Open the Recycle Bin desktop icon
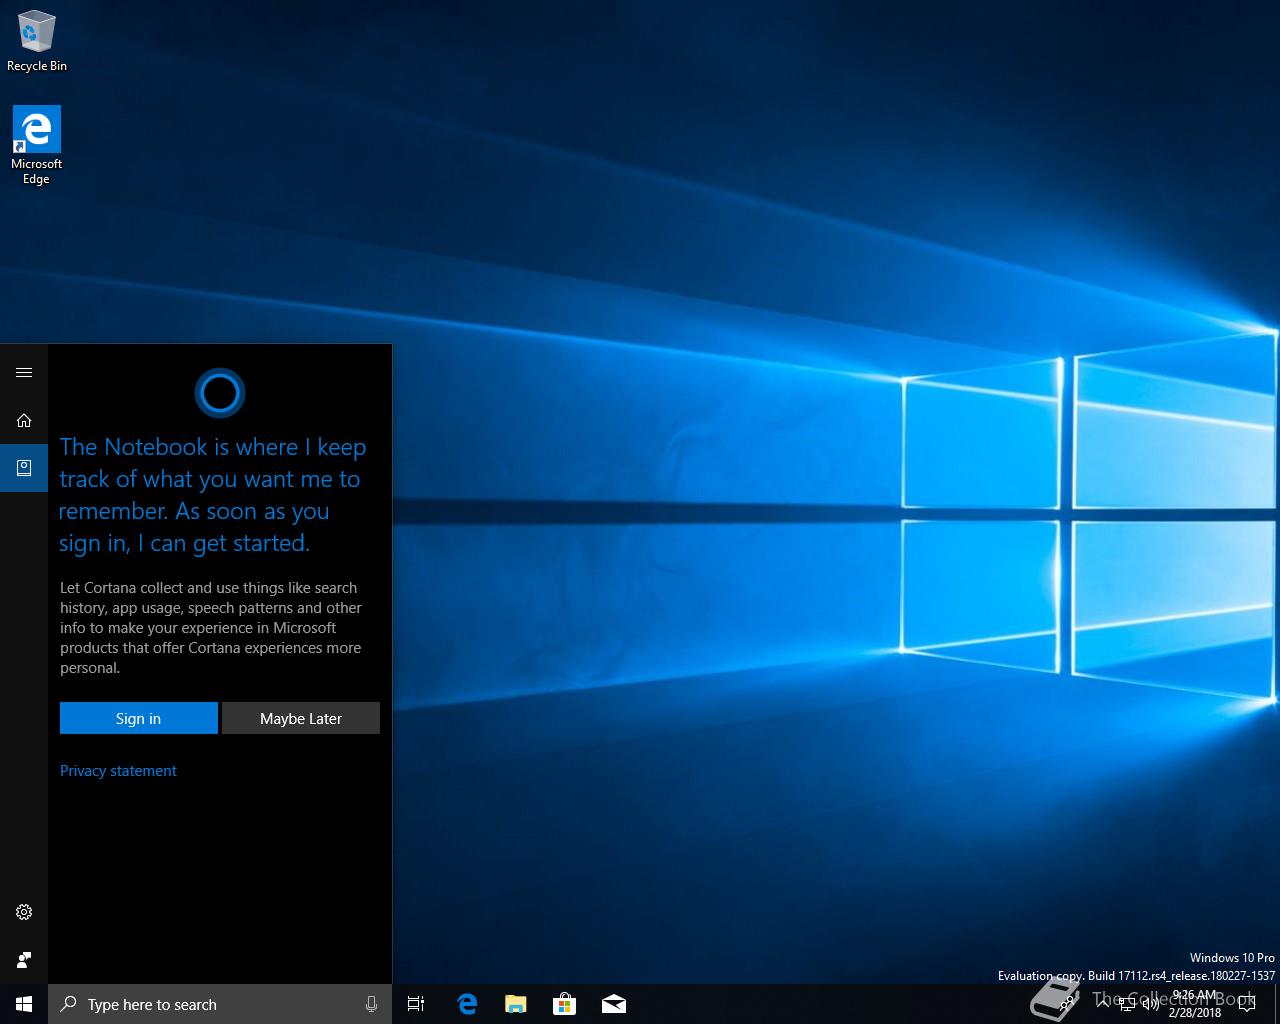1280x1024 pixels. [x=37, y=41]
